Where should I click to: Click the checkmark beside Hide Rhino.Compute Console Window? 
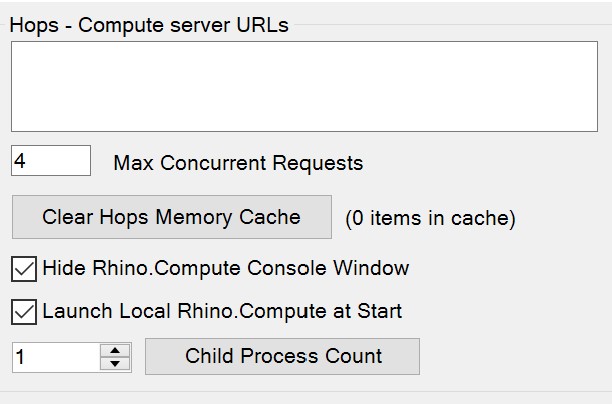[23, 268]
